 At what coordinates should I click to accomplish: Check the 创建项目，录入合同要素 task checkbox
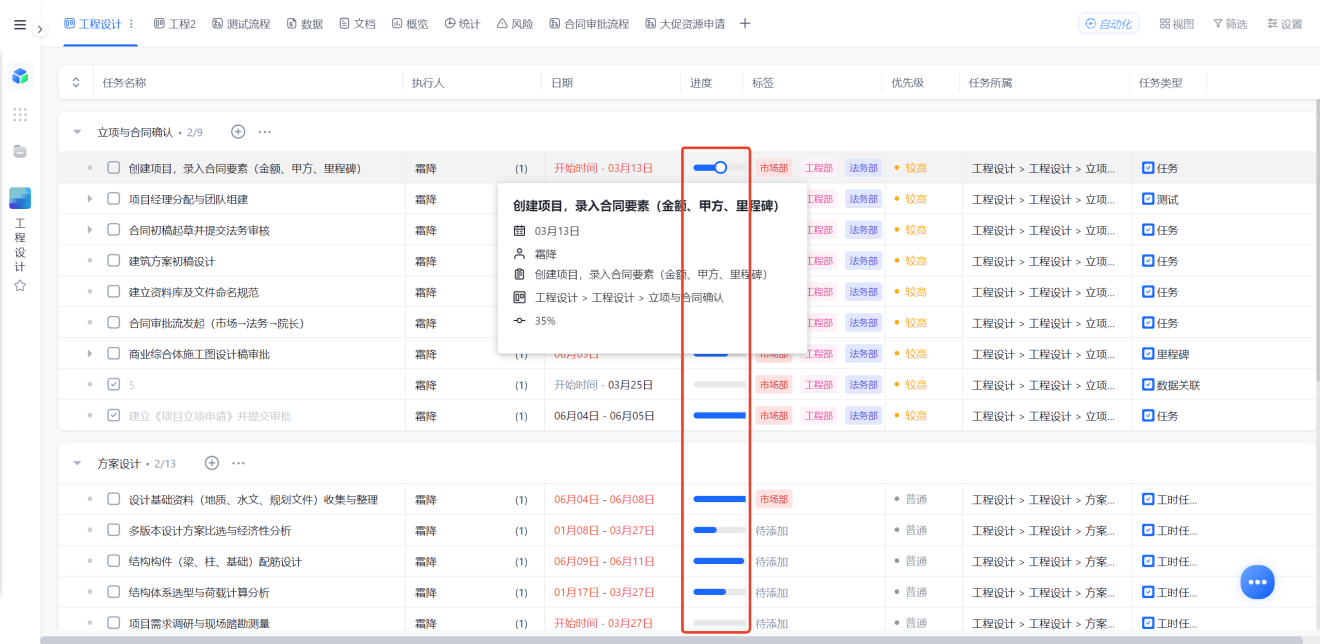point(114,168)
